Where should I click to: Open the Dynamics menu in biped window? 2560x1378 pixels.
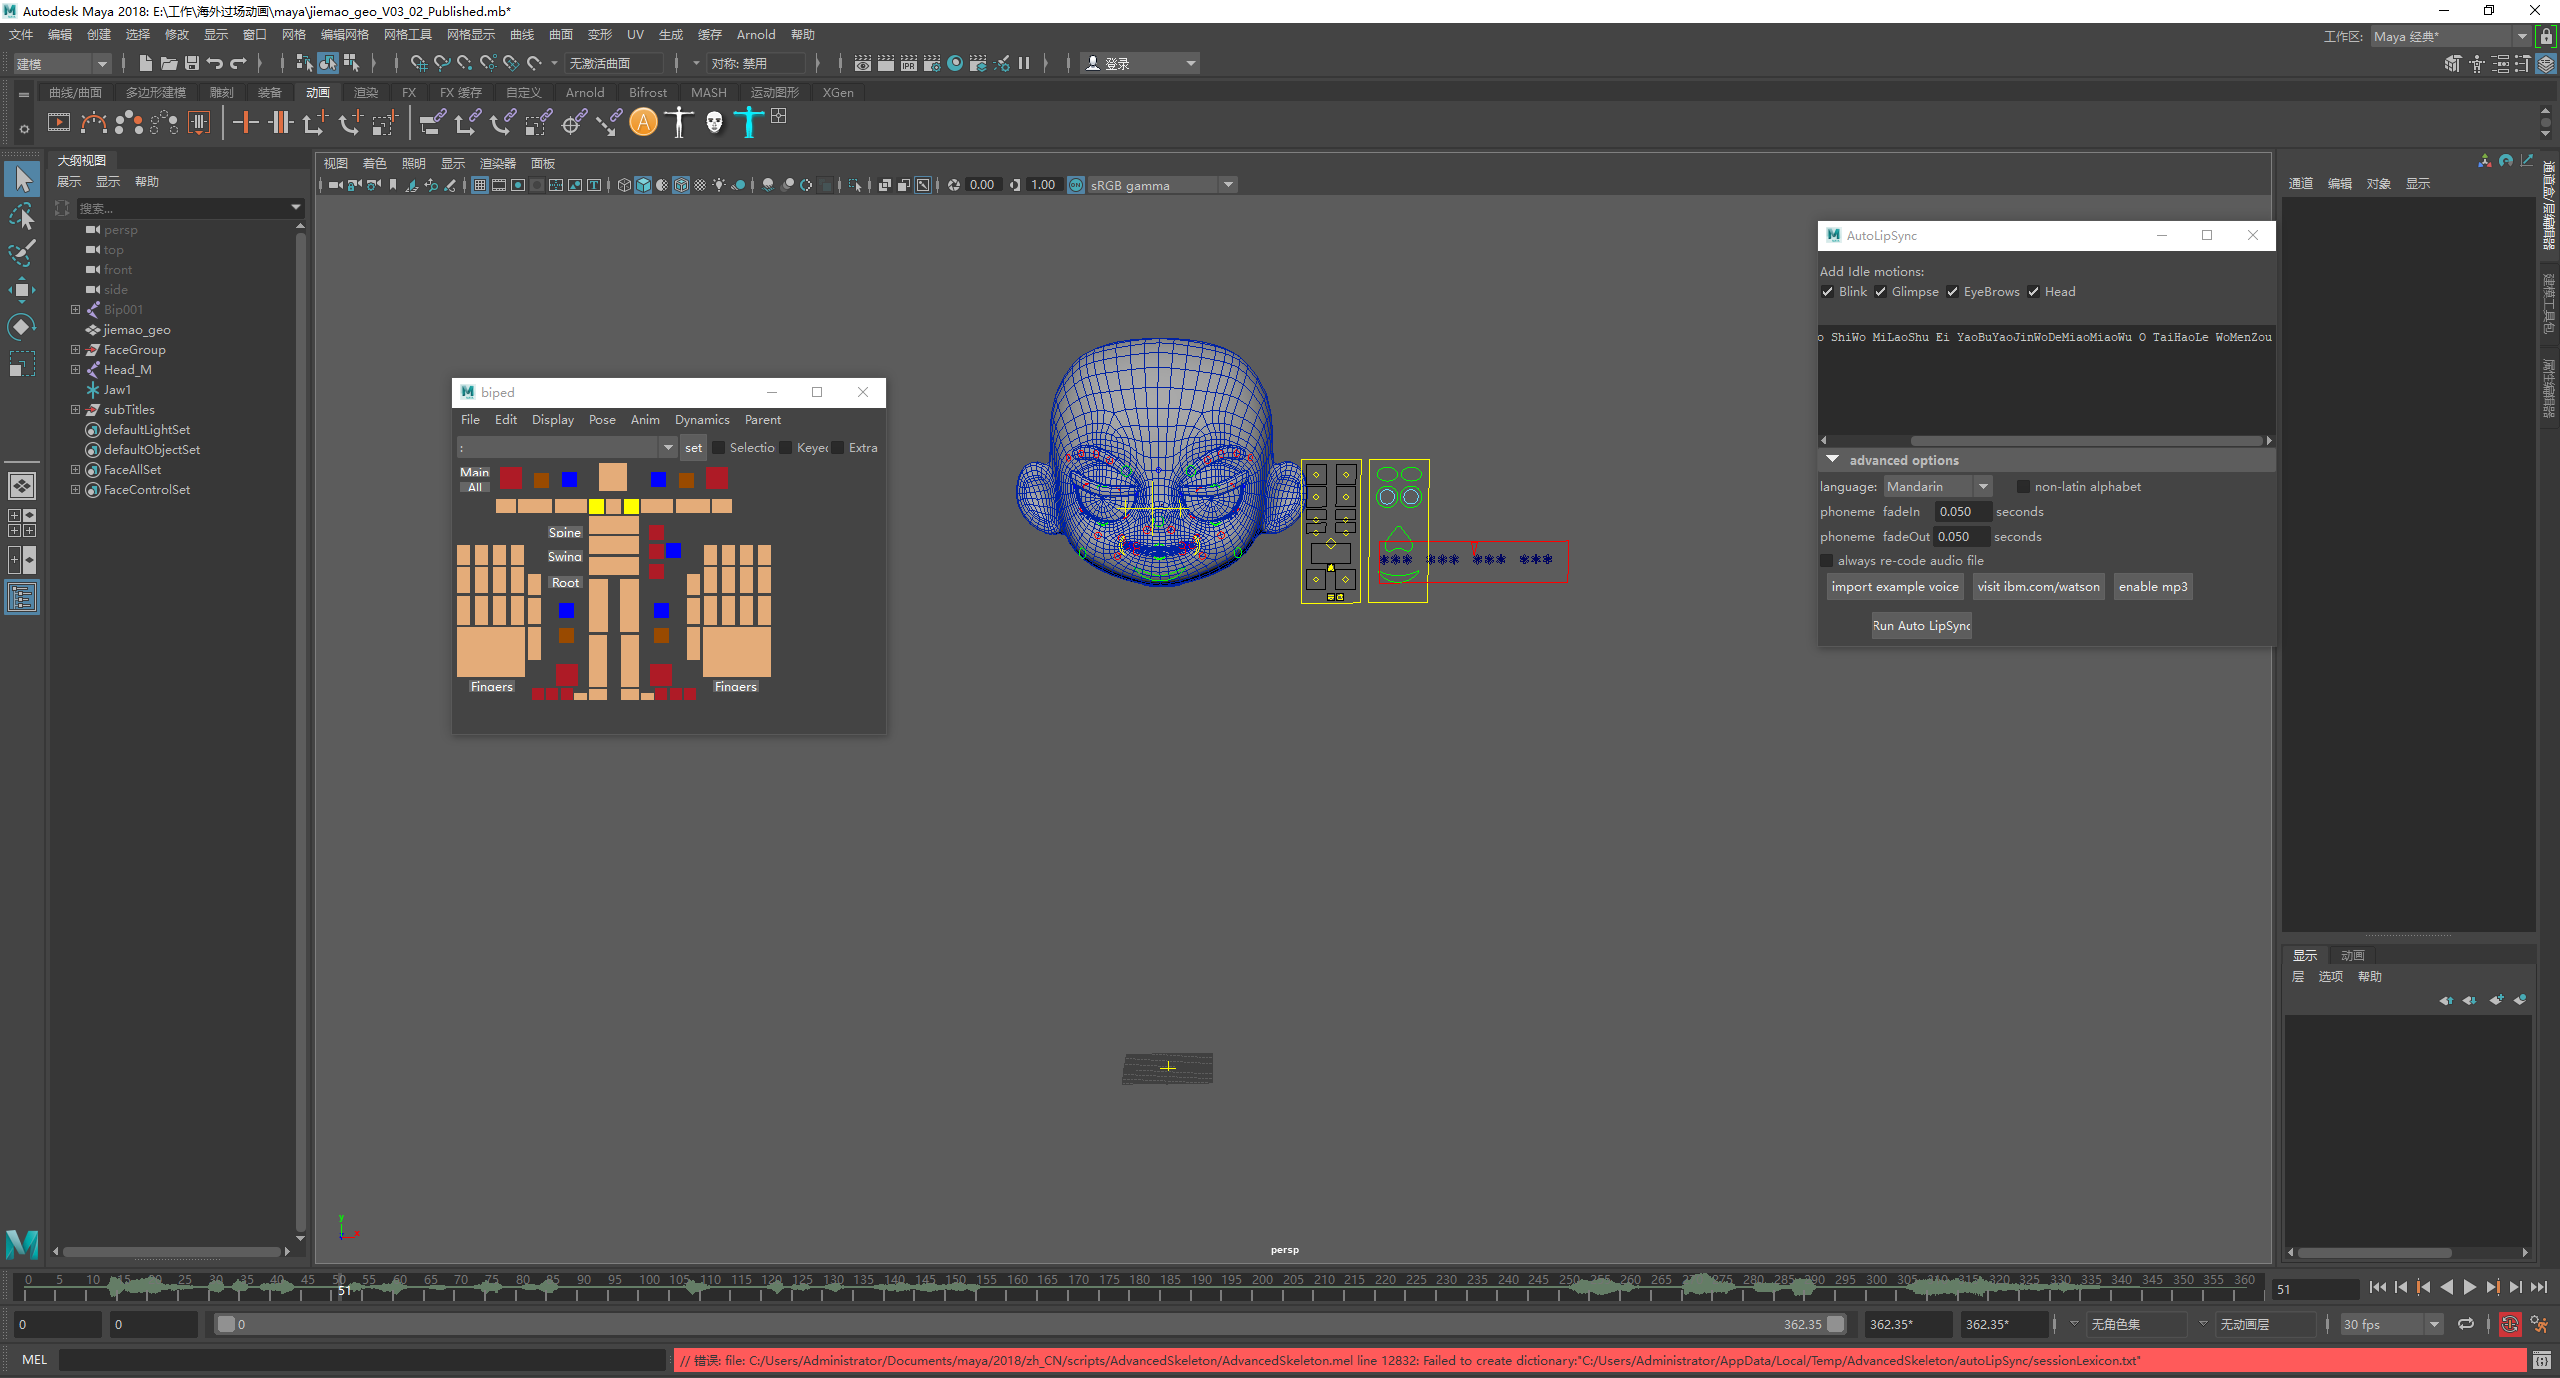coord(702,420)
